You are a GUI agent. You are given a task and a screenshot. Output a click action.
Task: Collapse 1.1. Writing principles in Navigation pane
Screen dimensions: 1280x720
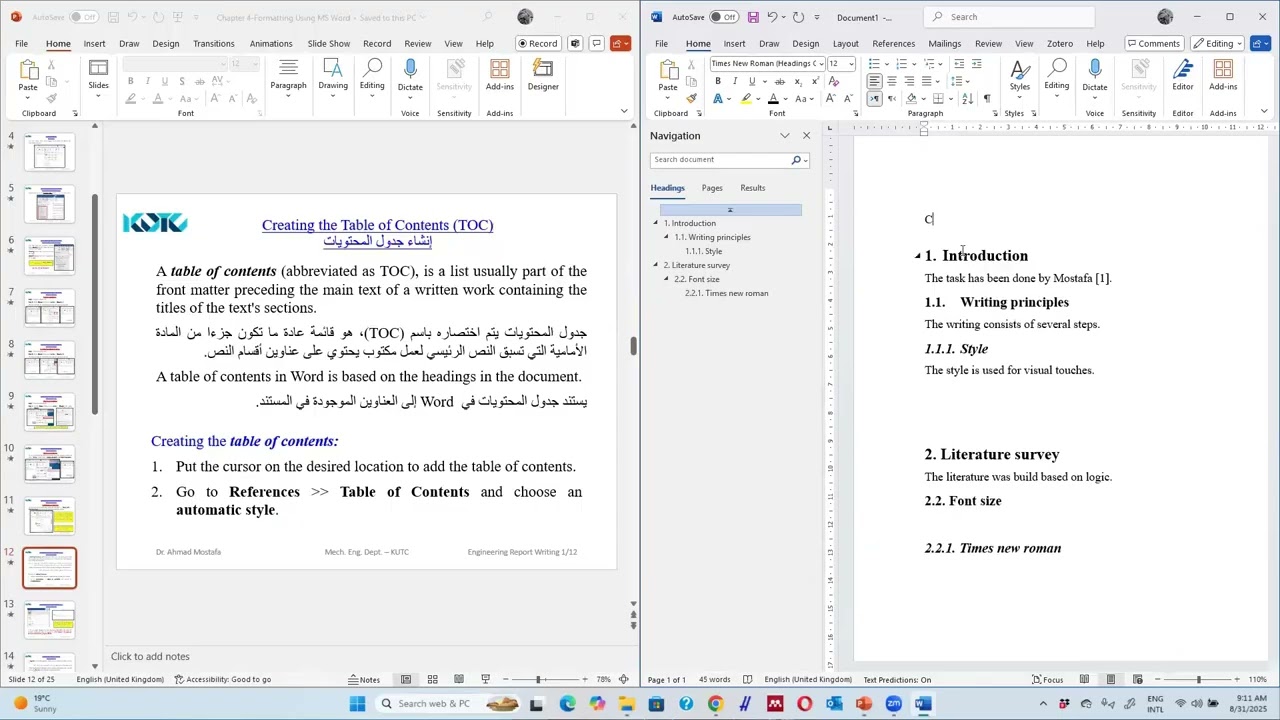[667, 237]
